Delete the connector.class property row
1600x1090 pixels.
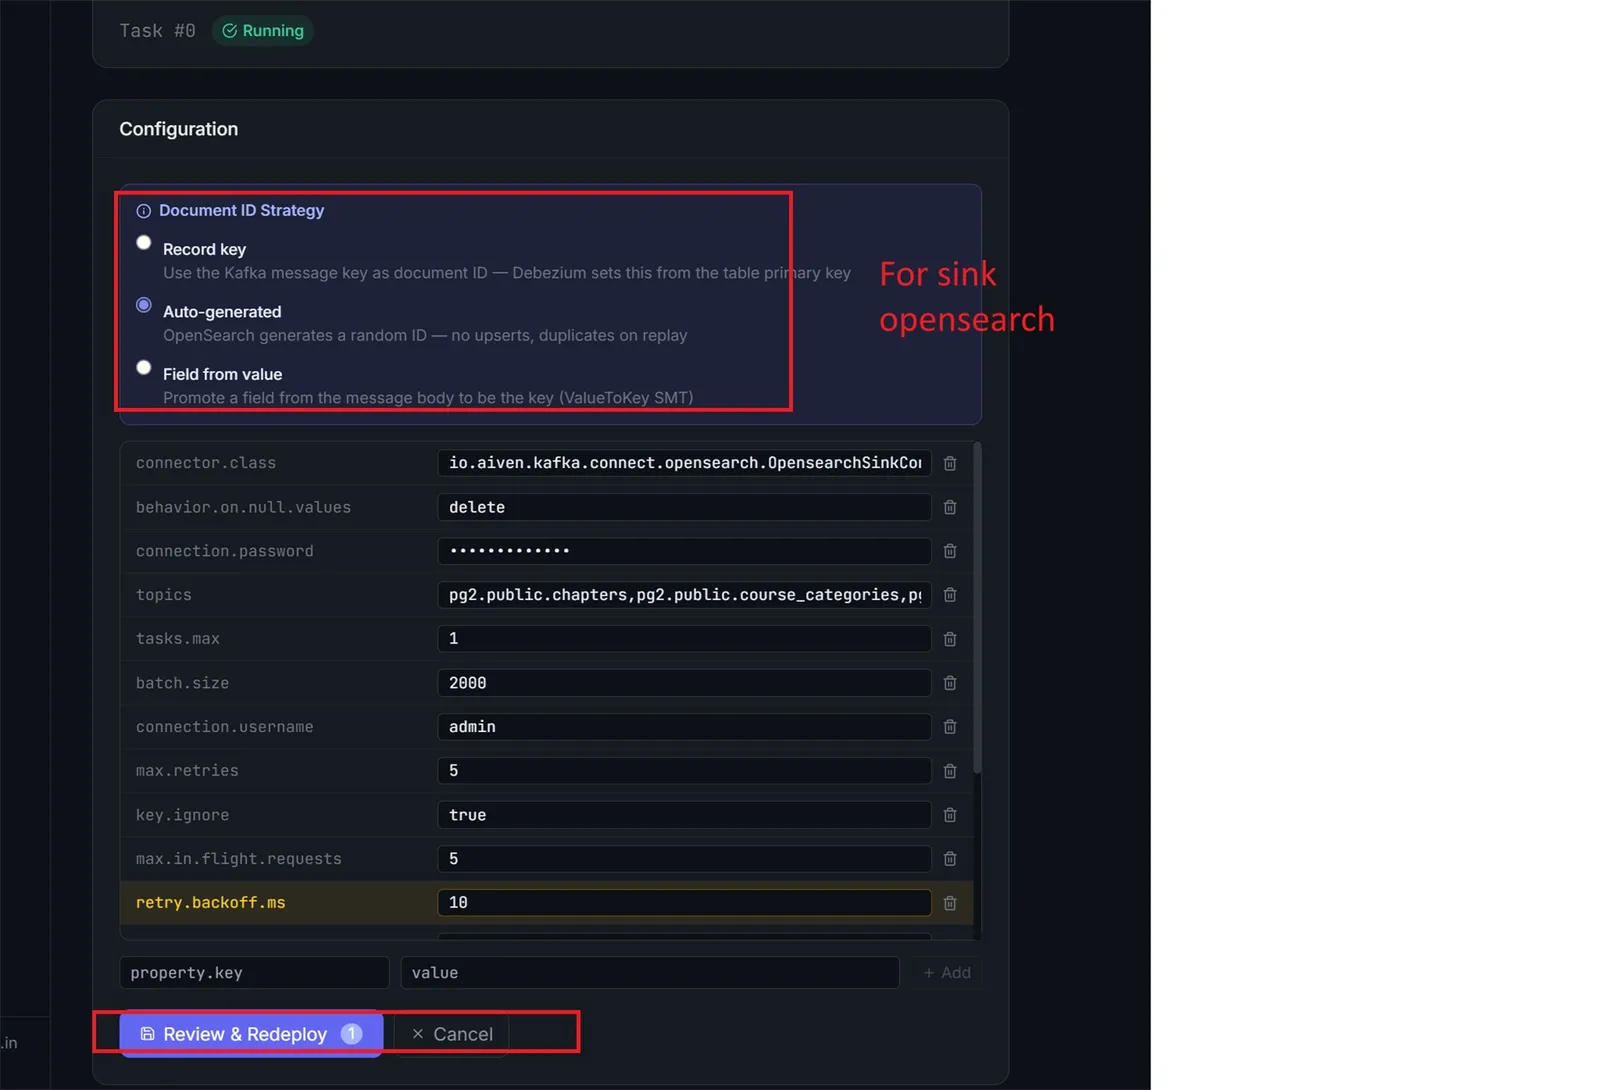click(x=950, y=463)
